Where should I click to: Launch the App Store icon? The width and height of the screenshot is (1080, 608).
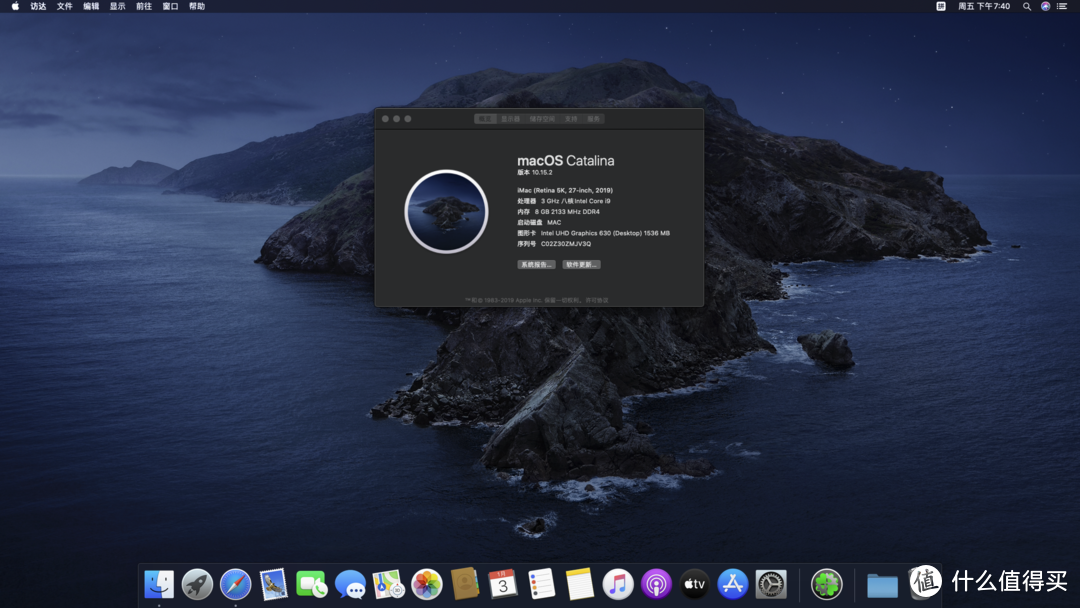733,585
